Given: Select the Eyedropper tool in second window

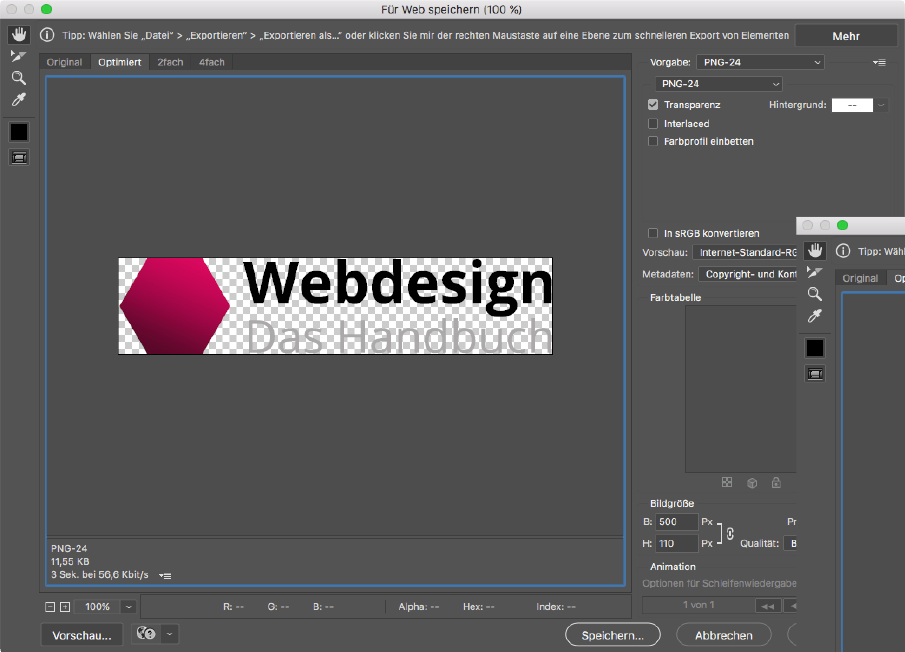Looking at the screenshot, I should 814,316.
